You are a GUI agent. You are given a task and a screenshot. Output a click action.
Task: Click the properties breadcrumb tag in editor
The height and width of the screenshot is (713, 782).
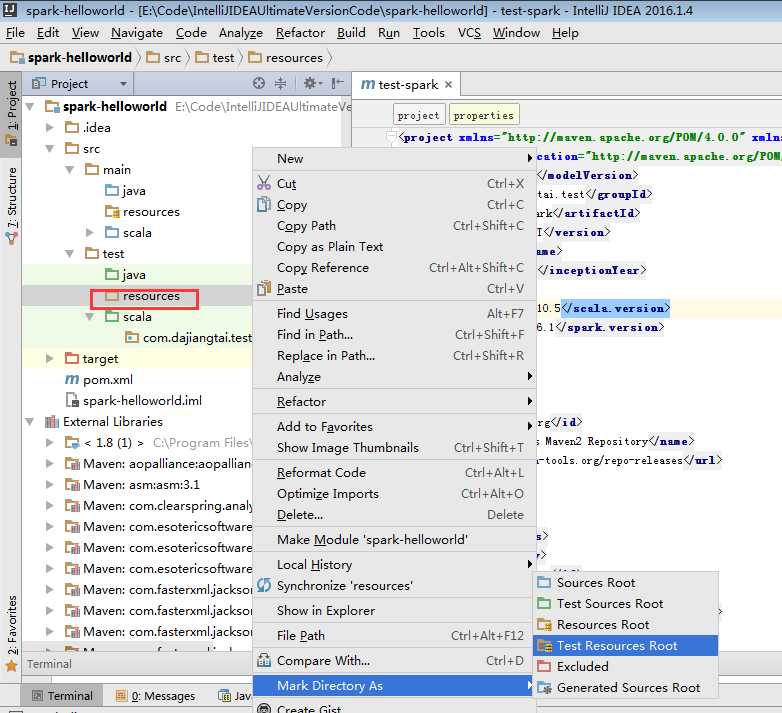click(484, 115)
